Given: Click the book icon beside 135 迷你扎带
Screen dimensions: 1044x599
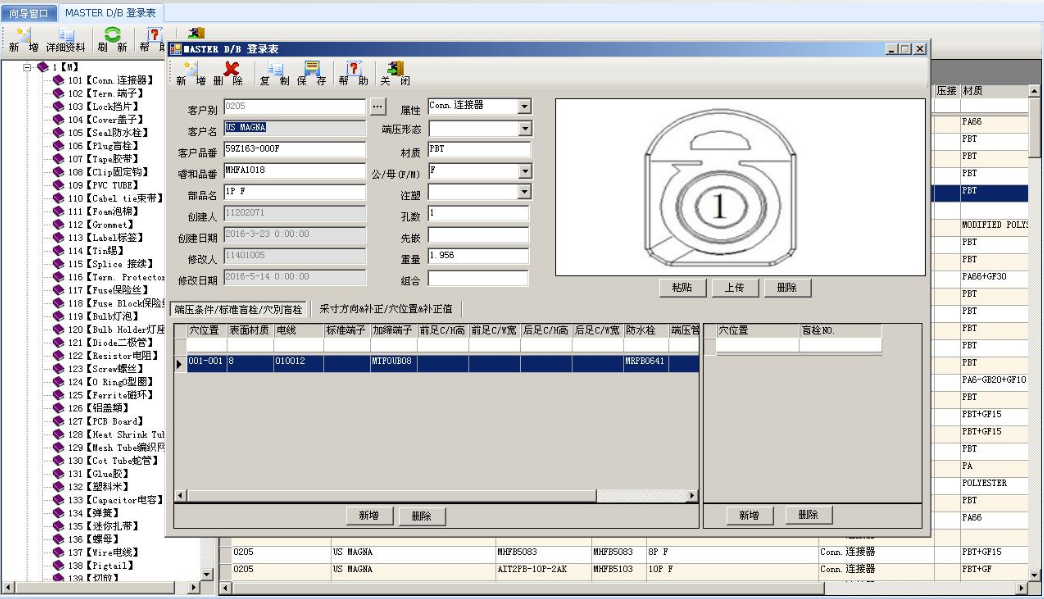Looking at the screenshot, I should pos(59,526).
